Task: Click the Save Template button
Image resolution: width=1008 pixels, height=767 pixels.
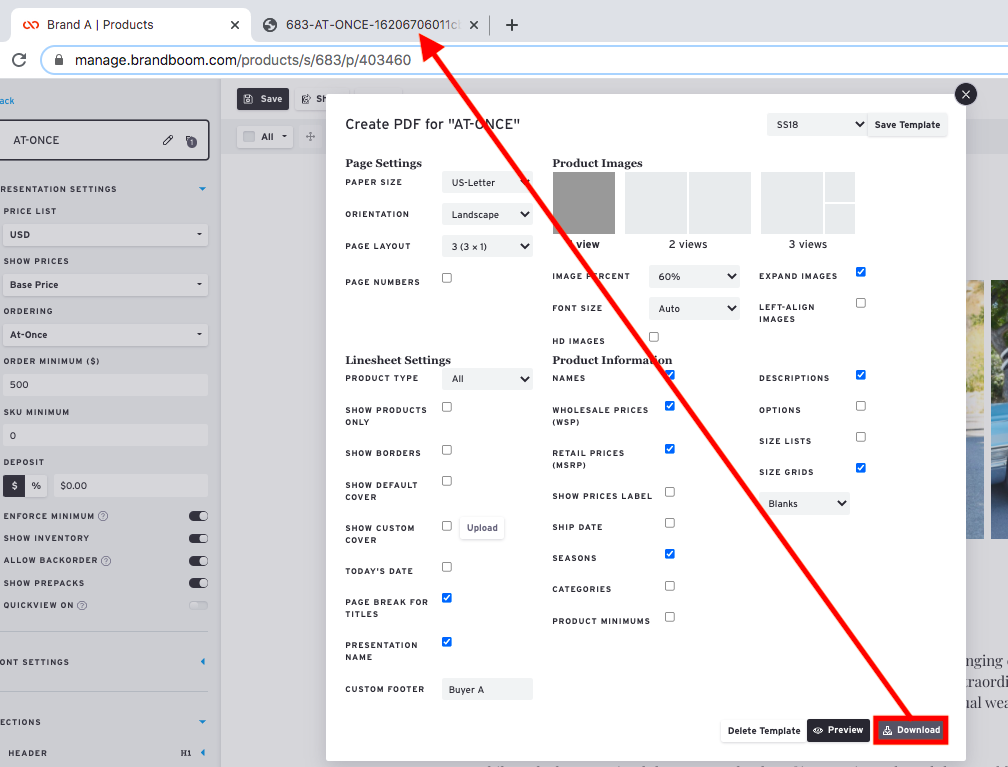Action: pos(907,125)
